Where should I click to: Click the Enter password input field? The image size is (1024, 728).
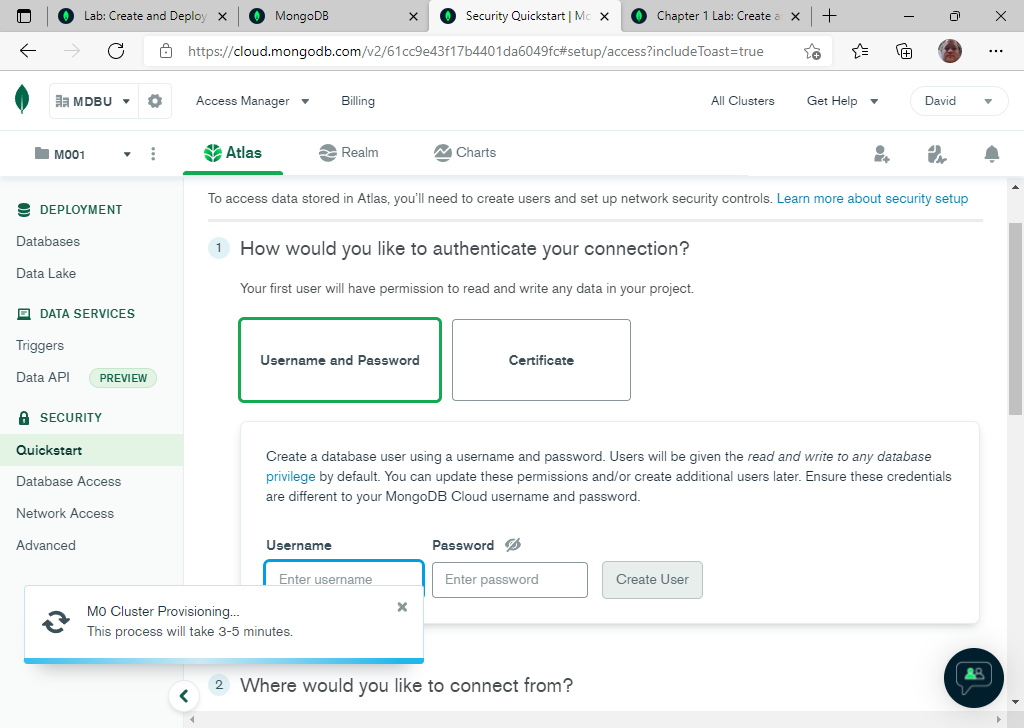tap(509, 580)
